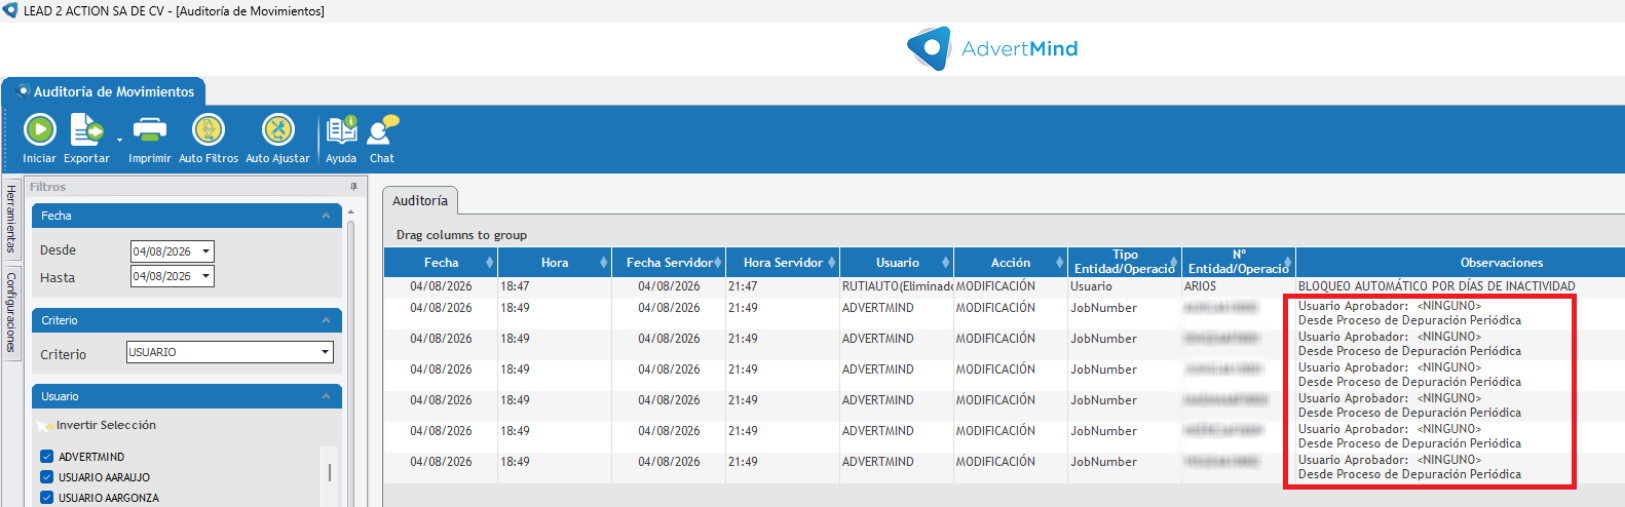This screenshot has width=1625, height=507.
Task: Open the Ayuda help icon
Action: (x=341, y=130)
